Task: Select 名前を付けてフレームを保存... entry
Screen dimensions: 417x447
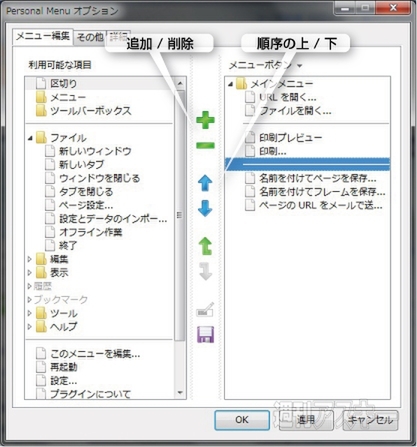Action: pos(322,192)
